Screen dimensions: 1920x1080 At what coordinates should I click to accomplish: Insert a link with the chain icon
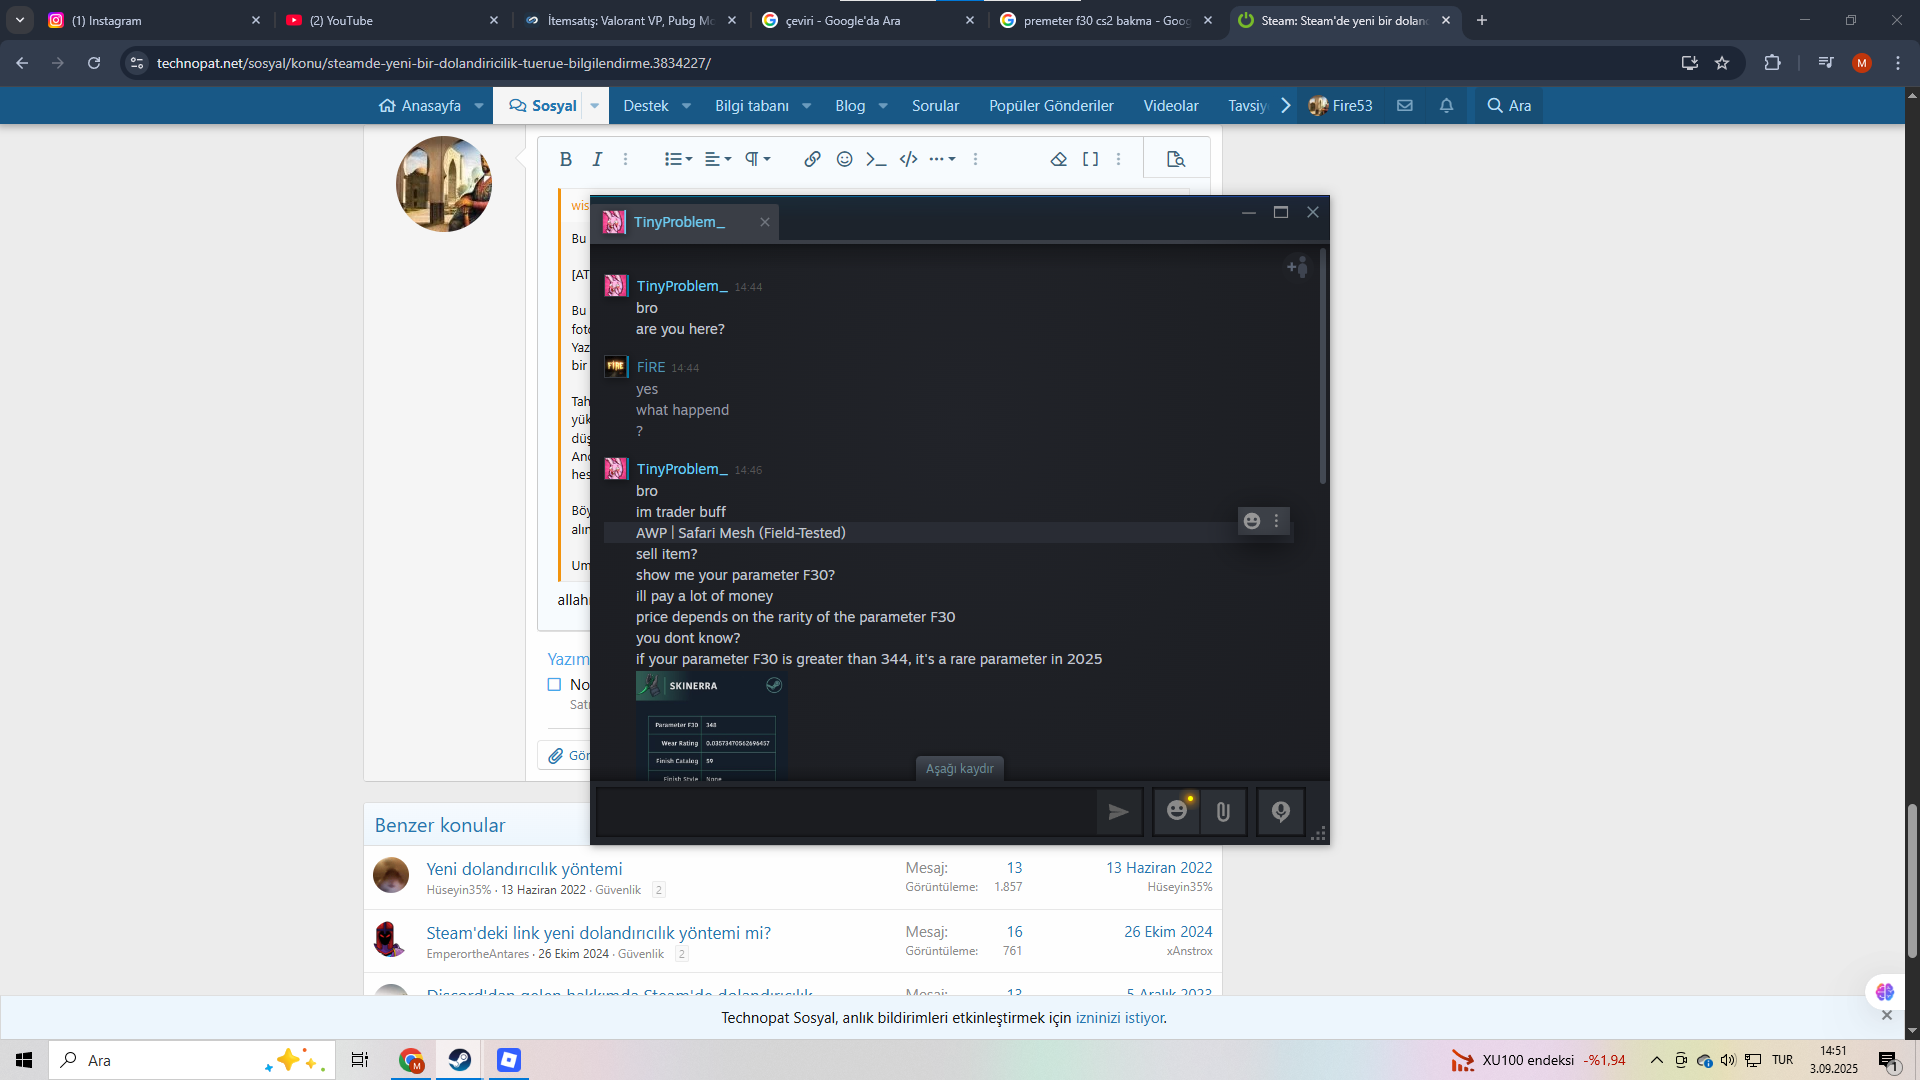(x=812, y=159)
